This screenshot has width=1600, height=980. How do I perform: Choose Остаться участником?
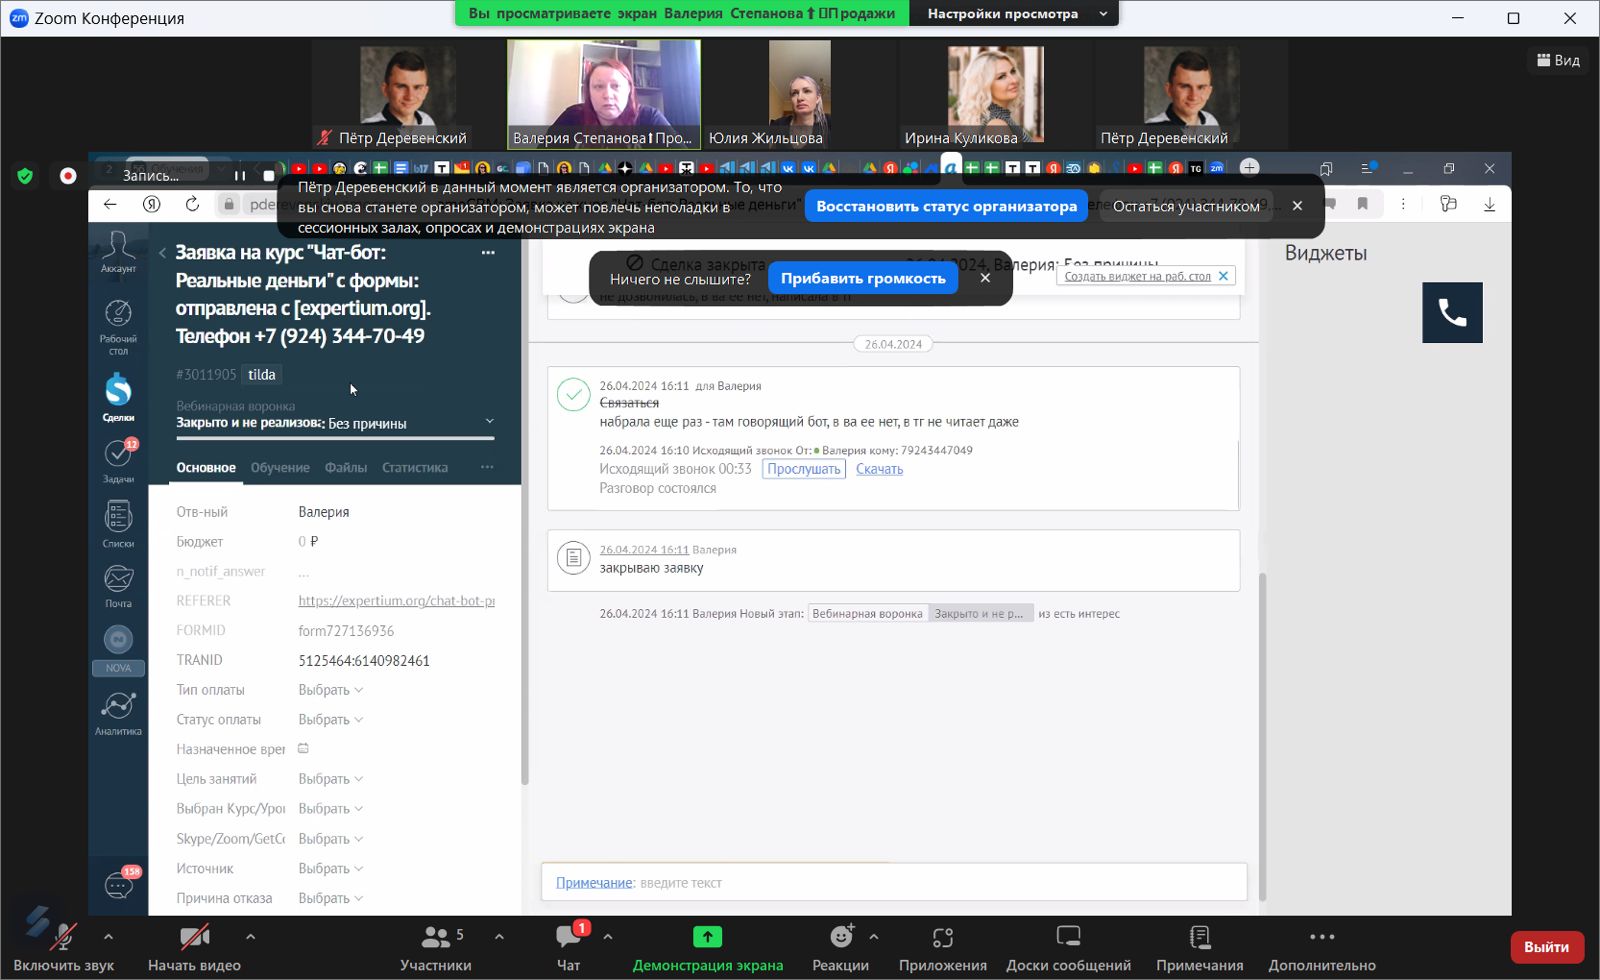point(1186,206)
